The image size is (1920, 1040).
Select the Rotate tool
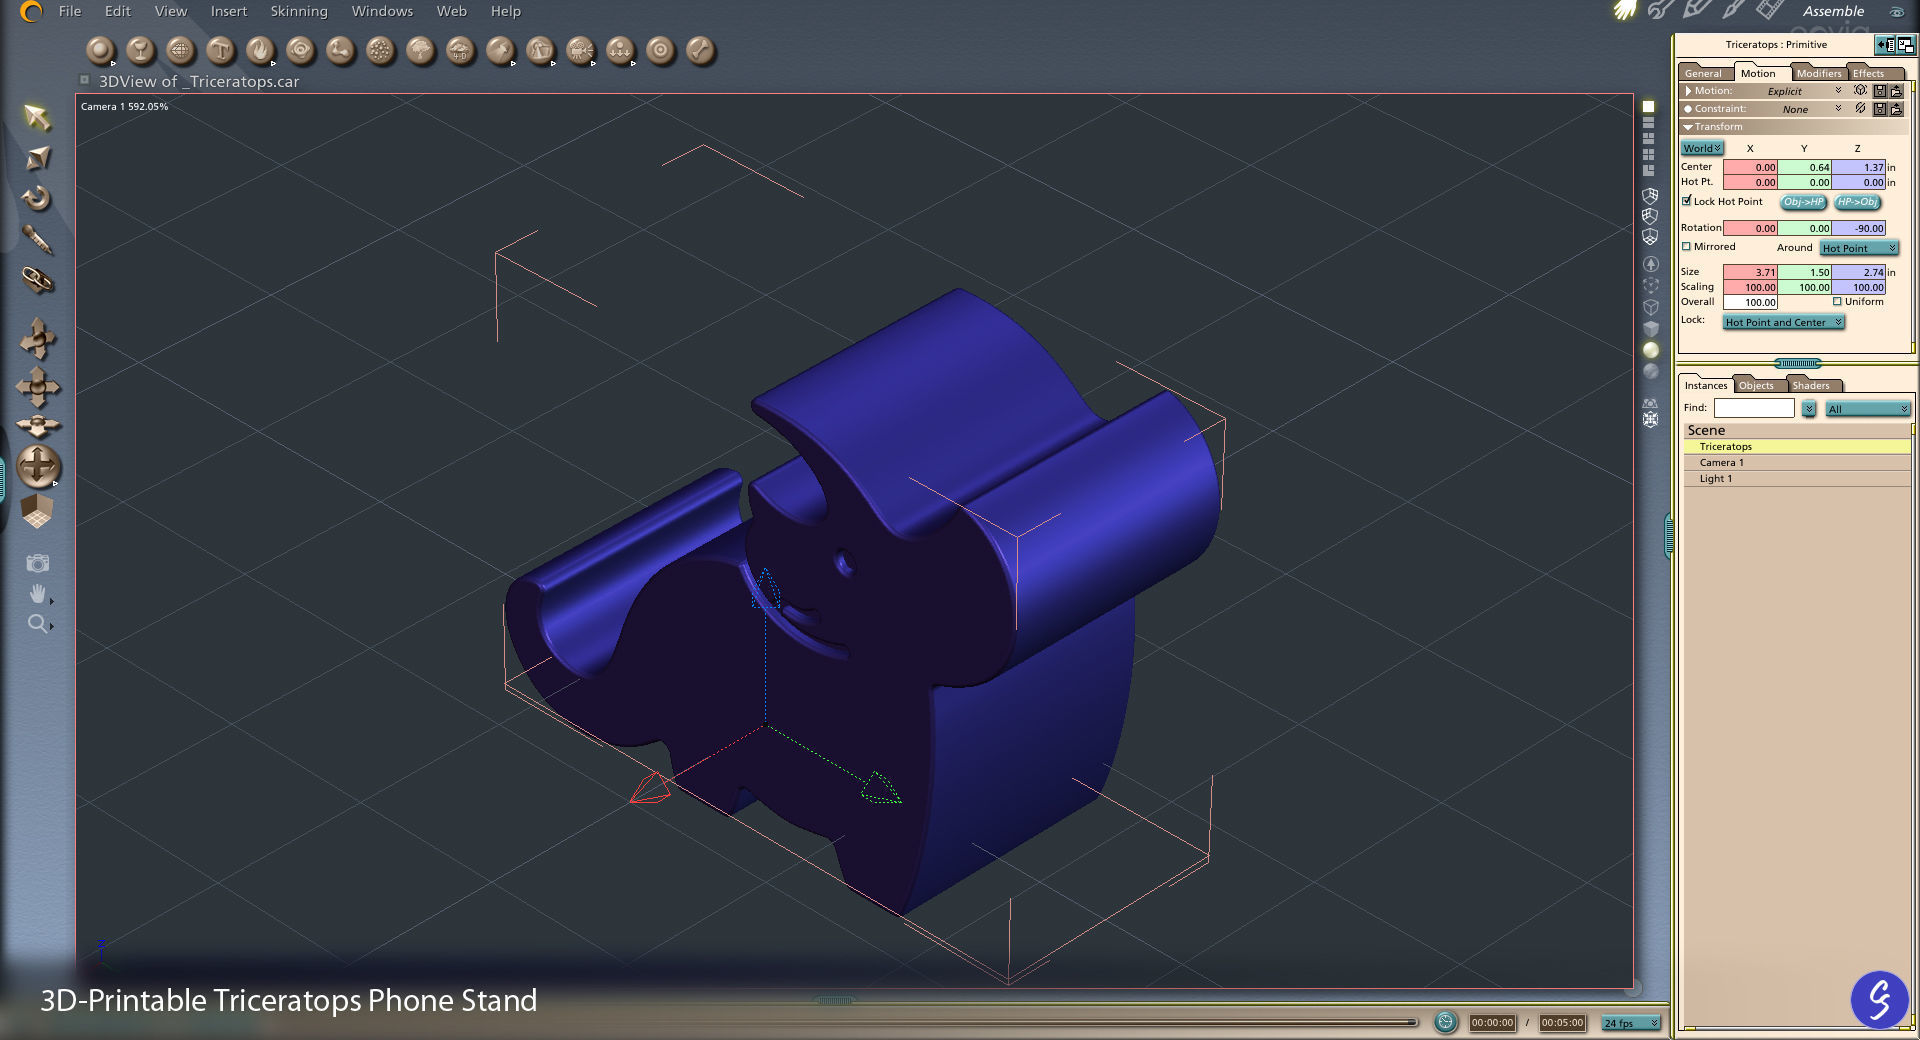(x=37, y=198)
